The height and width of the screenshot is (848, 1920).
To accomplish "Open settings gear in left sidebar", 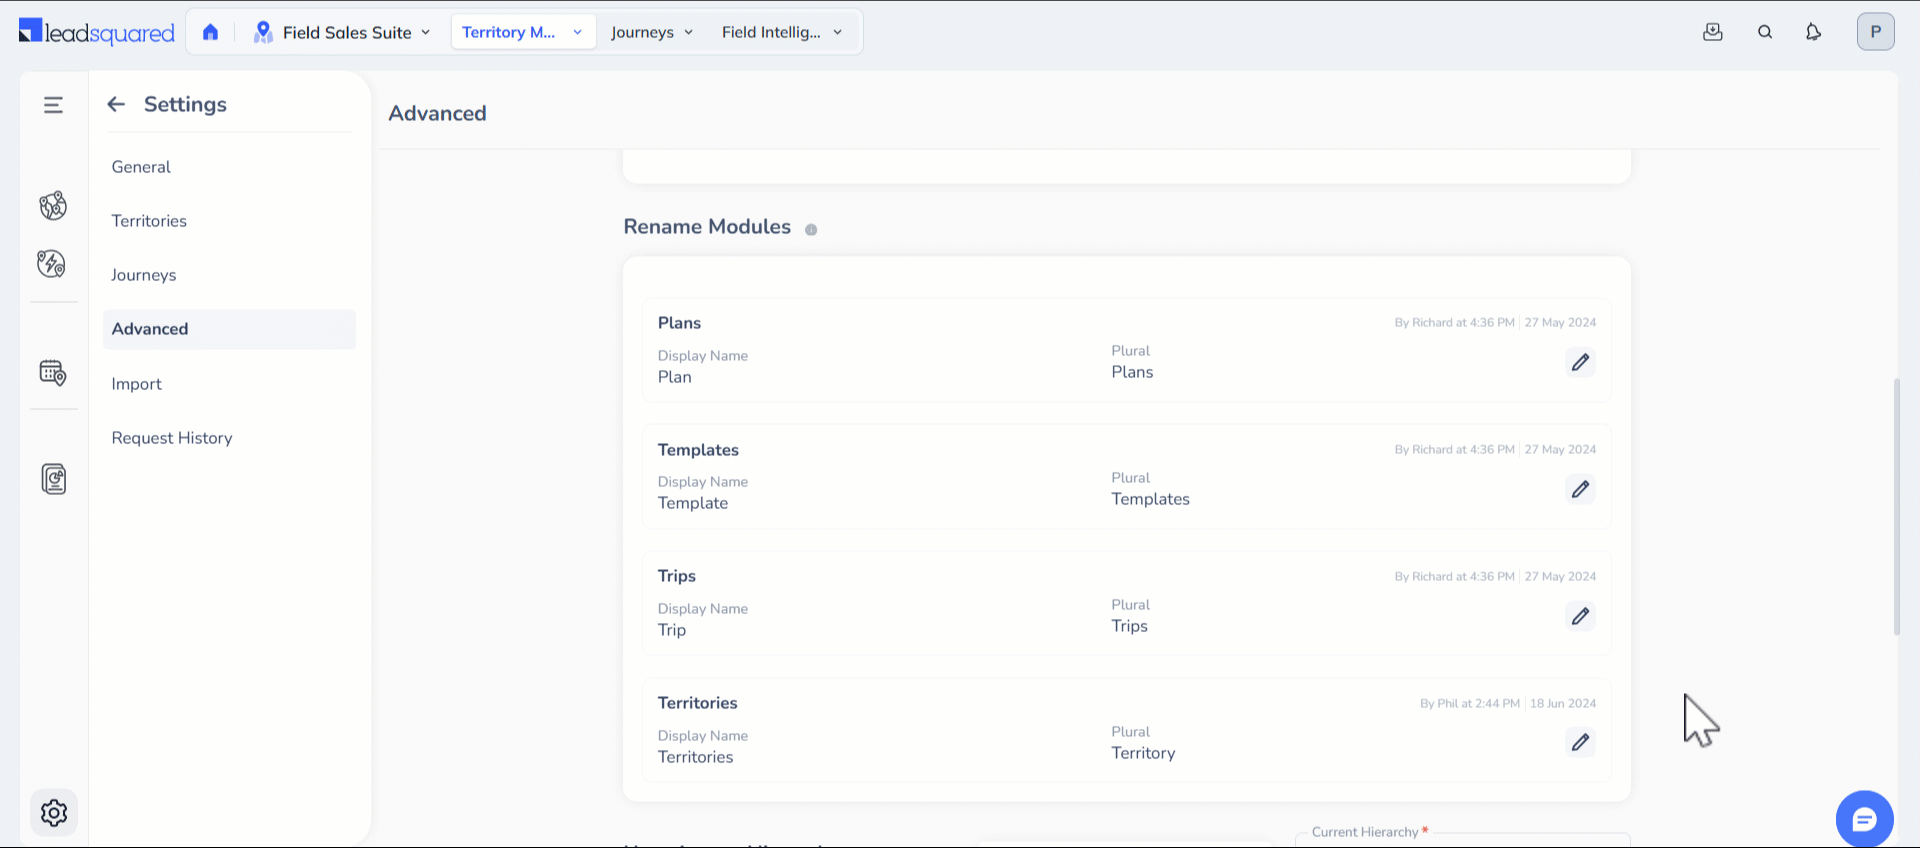I will 54,813.
